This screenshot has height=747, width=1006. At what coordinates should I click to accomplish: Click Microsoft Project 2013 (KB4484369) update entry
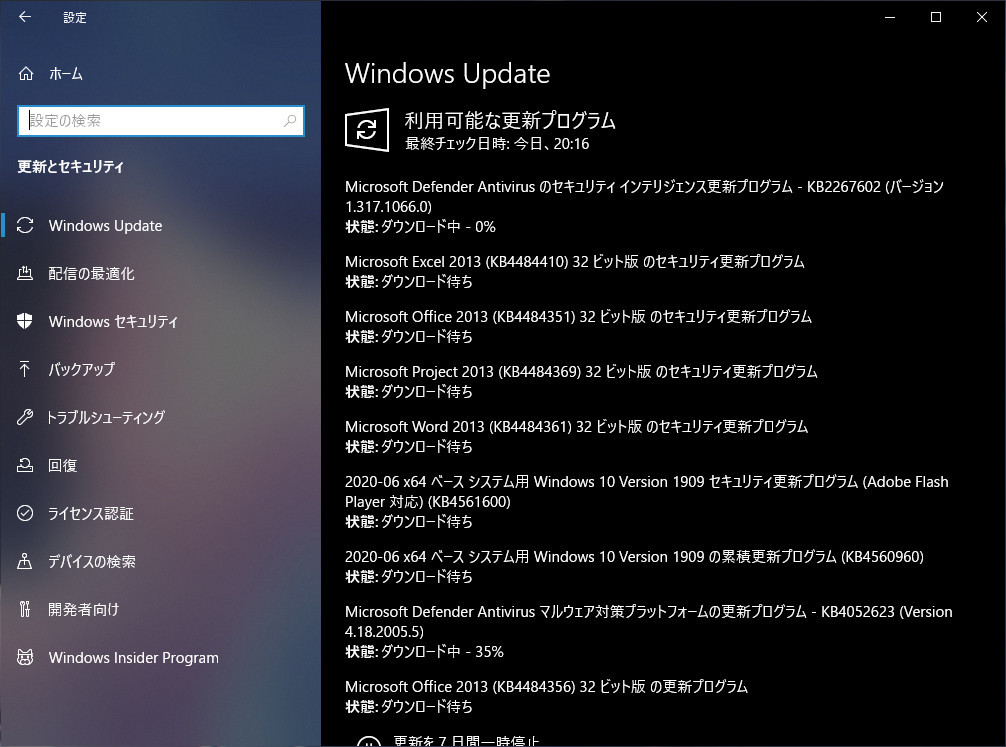pos(581,372)
